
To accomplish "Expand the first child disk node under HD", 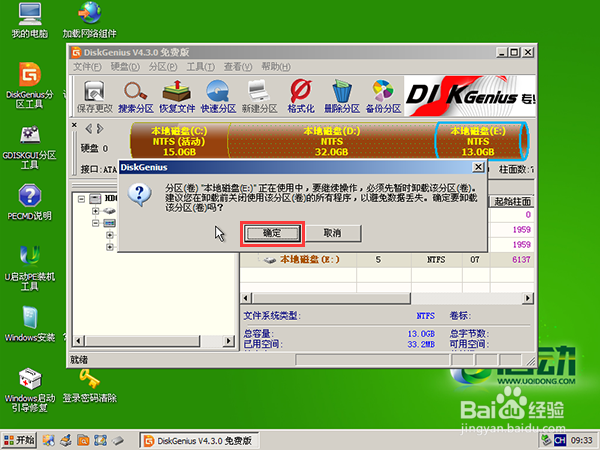I will pyautogui.click(x=95, y=211).
